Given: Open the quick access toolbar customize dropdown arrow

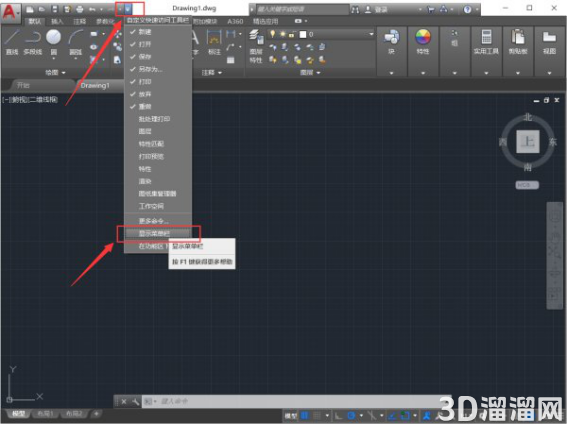Looking at the screenshot, I should (128, 9).
